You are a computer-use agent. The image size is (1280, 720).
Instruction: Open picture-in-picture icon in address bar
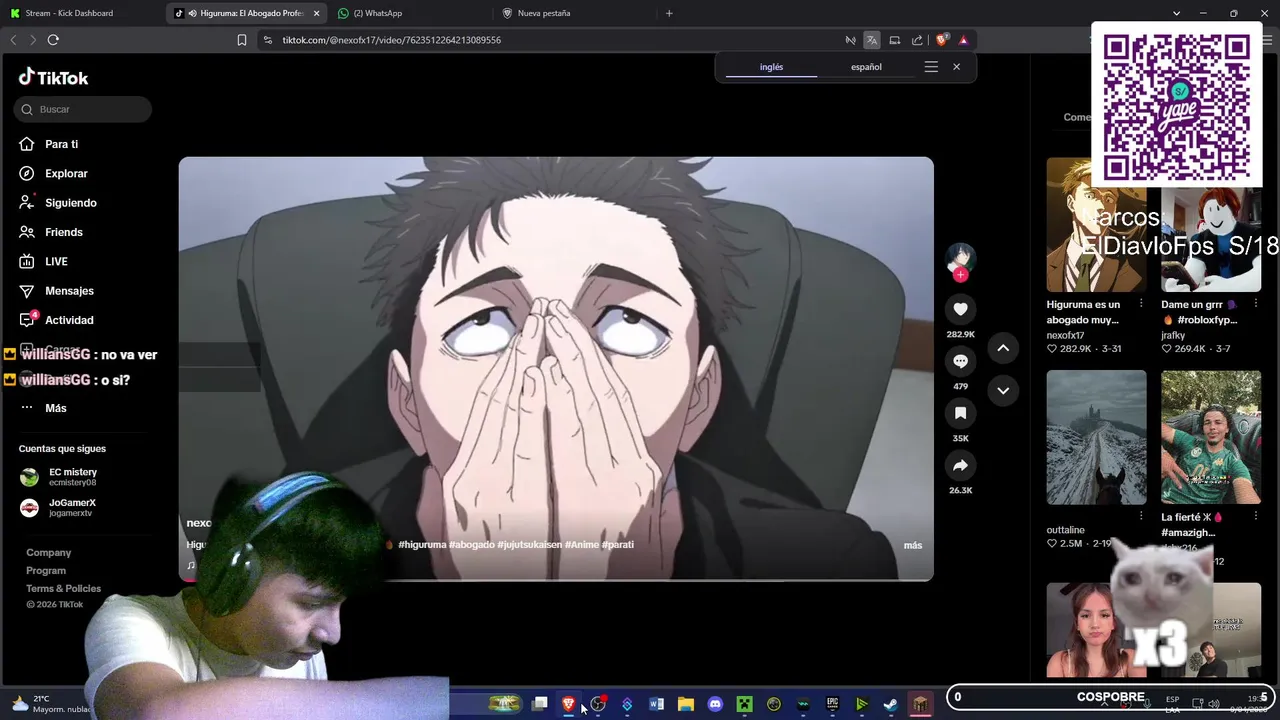(895, 40)
